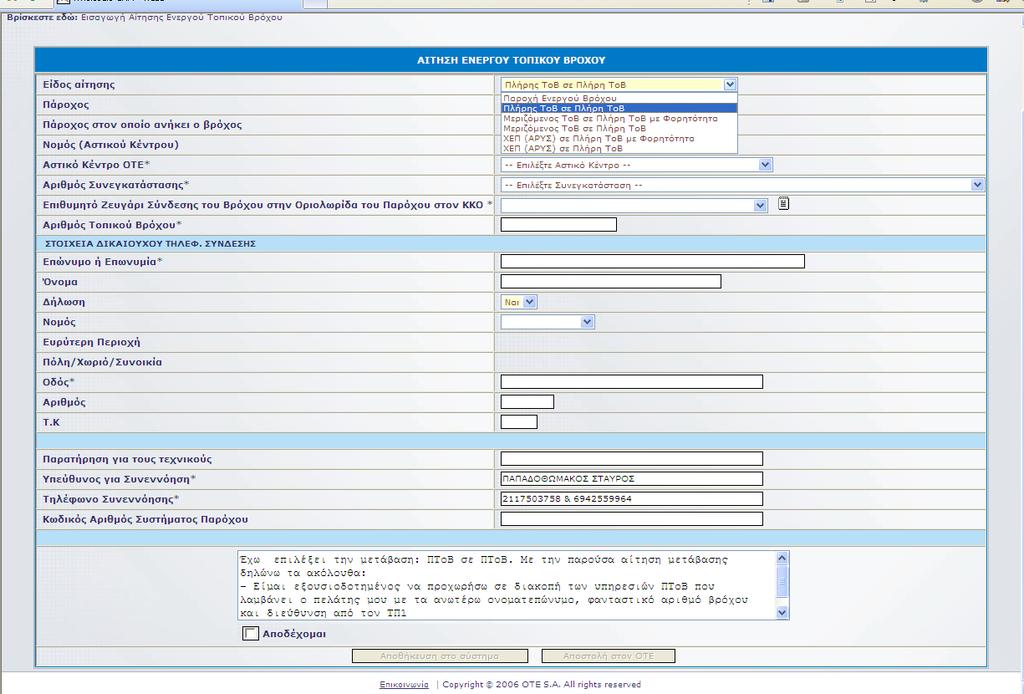Focus the Οδός input field
The width and height of the screenshot is (1024, 694).
tap(632, 382)
